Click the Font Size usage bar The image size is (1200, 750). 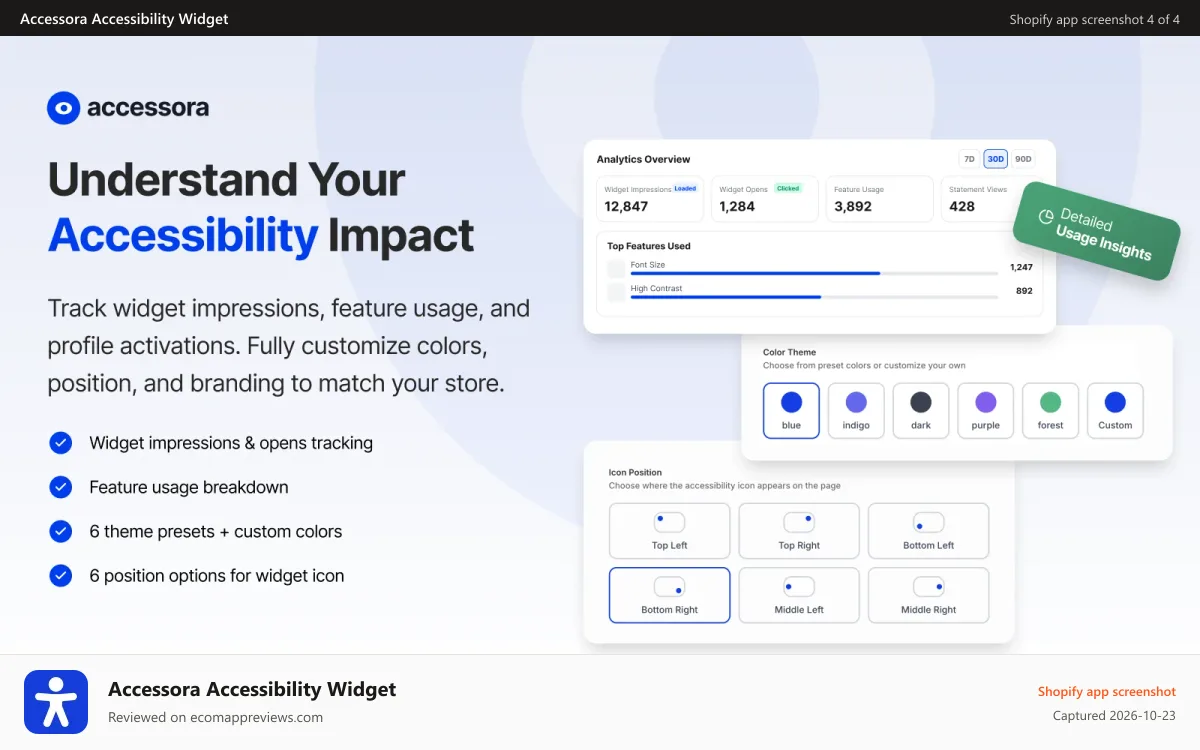pyautogui.click(x=814, y=273)
